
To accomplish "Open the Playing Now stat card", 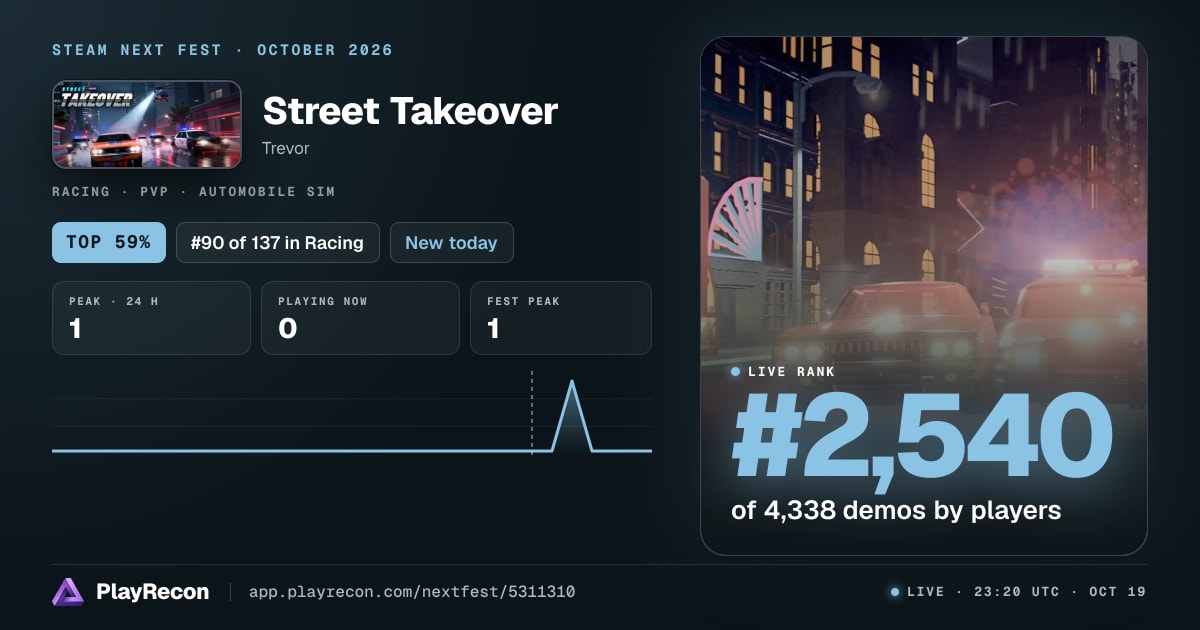I will [360, 318].
